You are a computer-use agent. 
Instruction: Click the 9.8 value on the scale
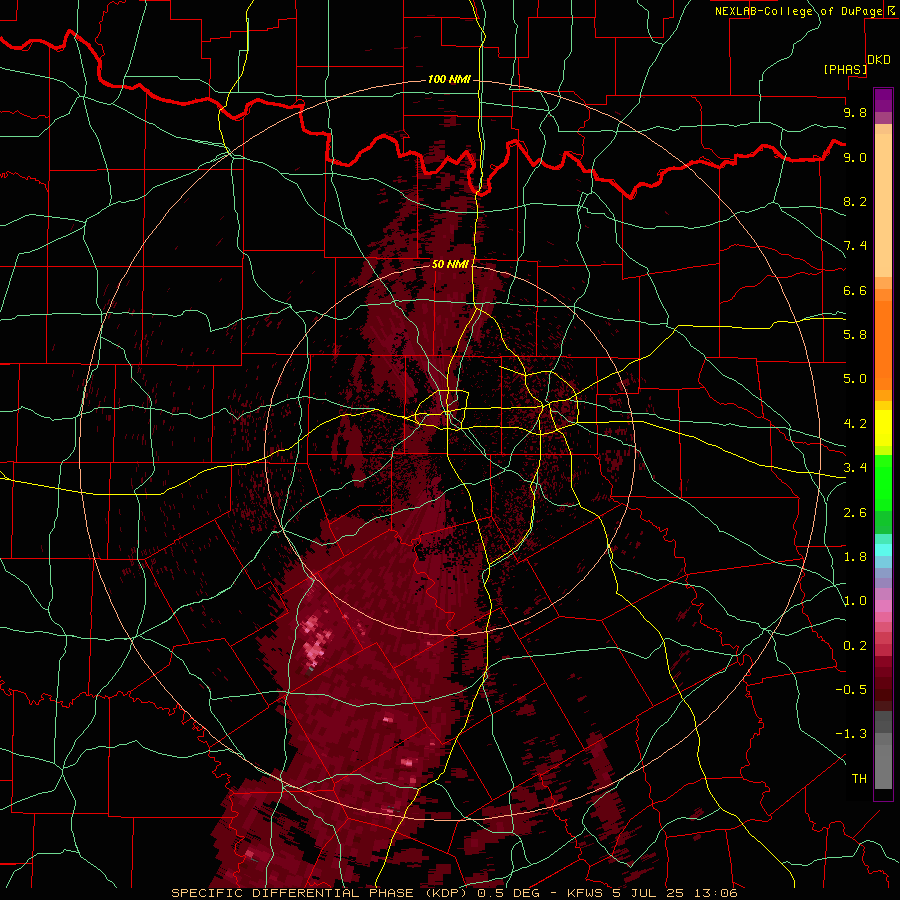click(855, 112)
